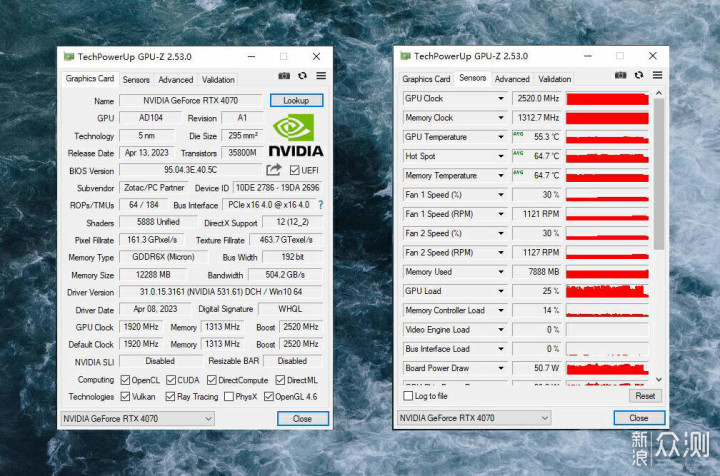Click the 7888 MB Memory Used value

pos(537,272)
